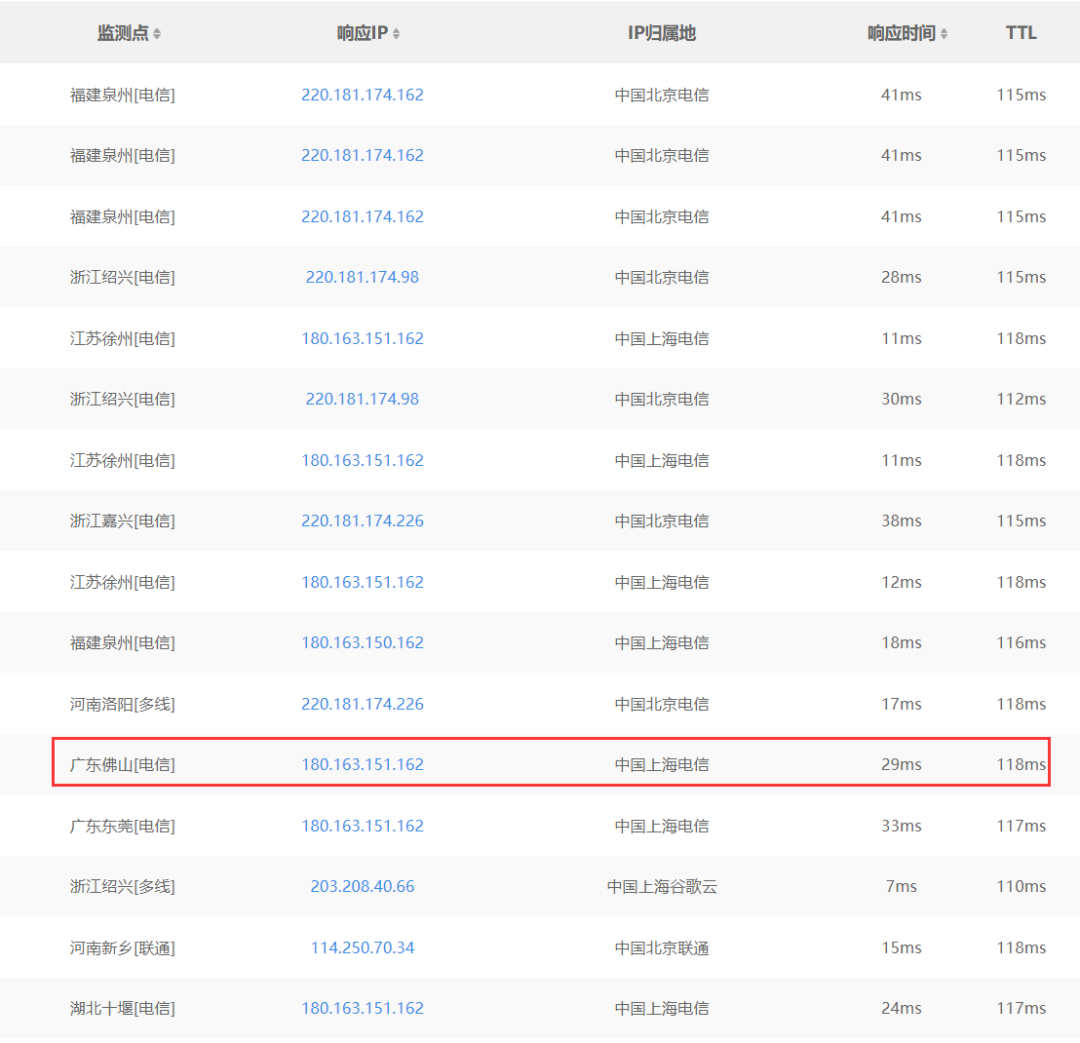Screen dimensions: 1080x1043
Task: Open IP link 114.250.70.34
Action: tap(362, 948)
